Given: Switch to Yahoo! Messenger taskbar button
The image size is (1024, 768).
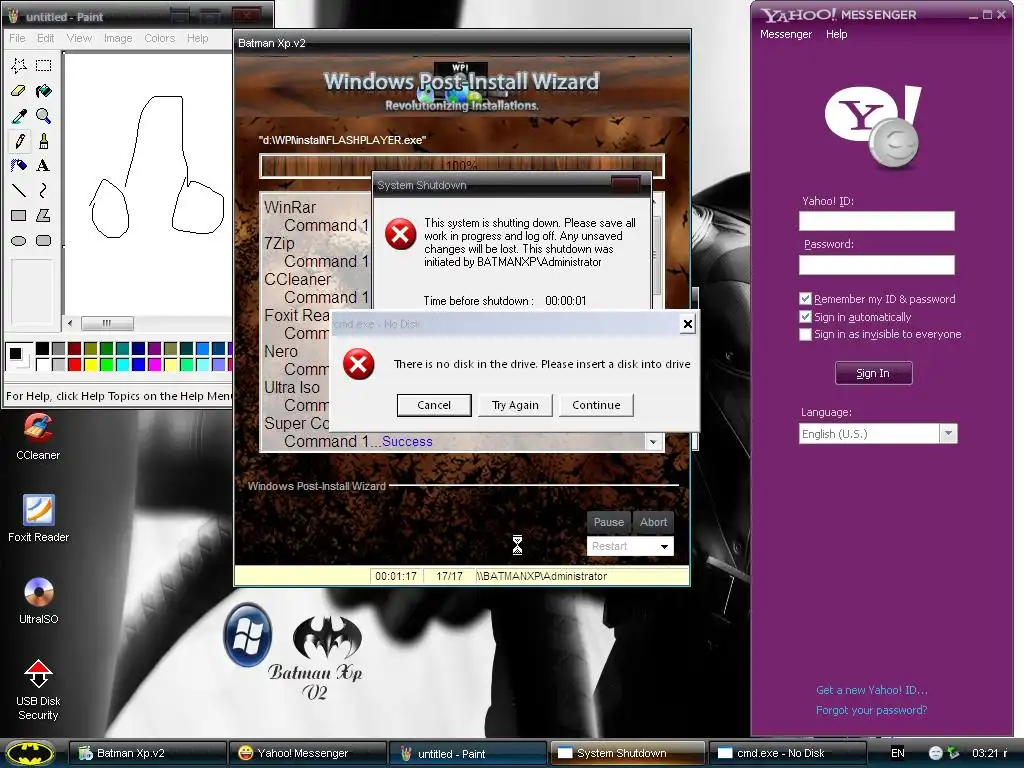Looking at the screenshot, I should [308, 753].
